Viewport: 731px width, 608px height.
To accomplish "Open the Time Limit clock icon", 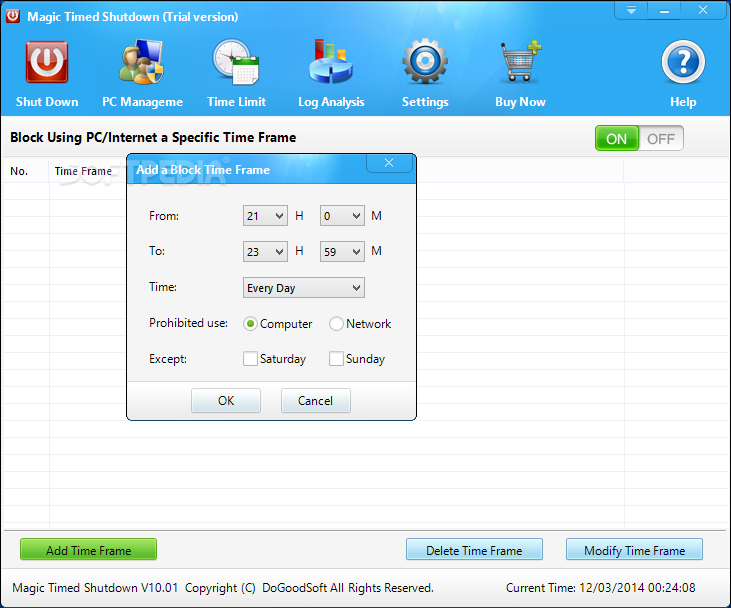I will pos(236,62).
